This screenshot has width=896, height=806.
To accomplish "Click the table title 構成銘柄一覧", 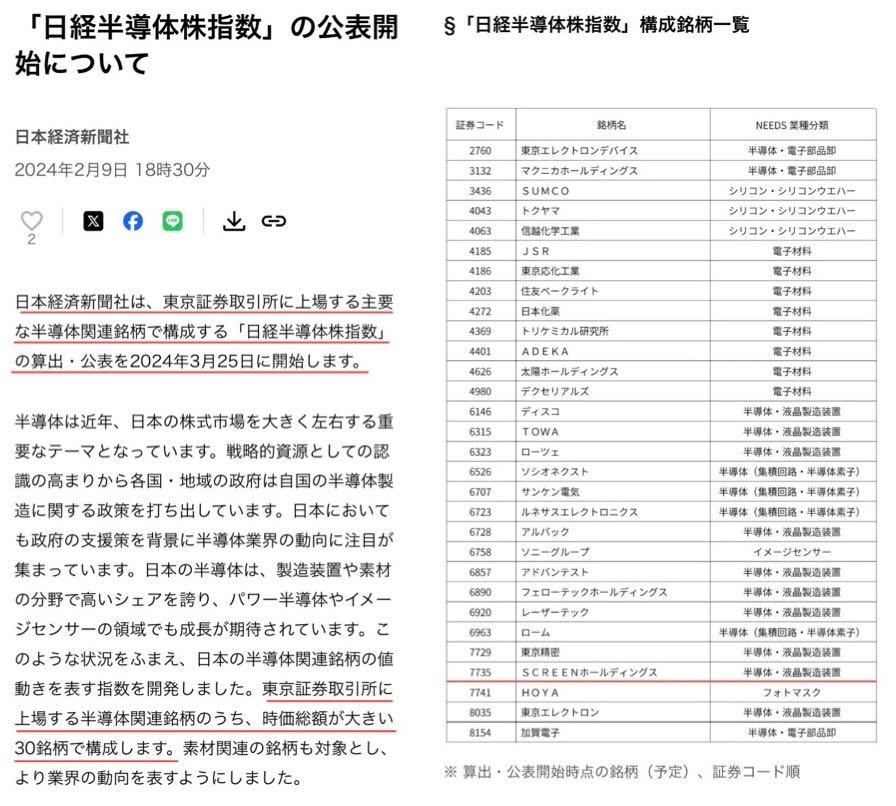I will [694, 25].
